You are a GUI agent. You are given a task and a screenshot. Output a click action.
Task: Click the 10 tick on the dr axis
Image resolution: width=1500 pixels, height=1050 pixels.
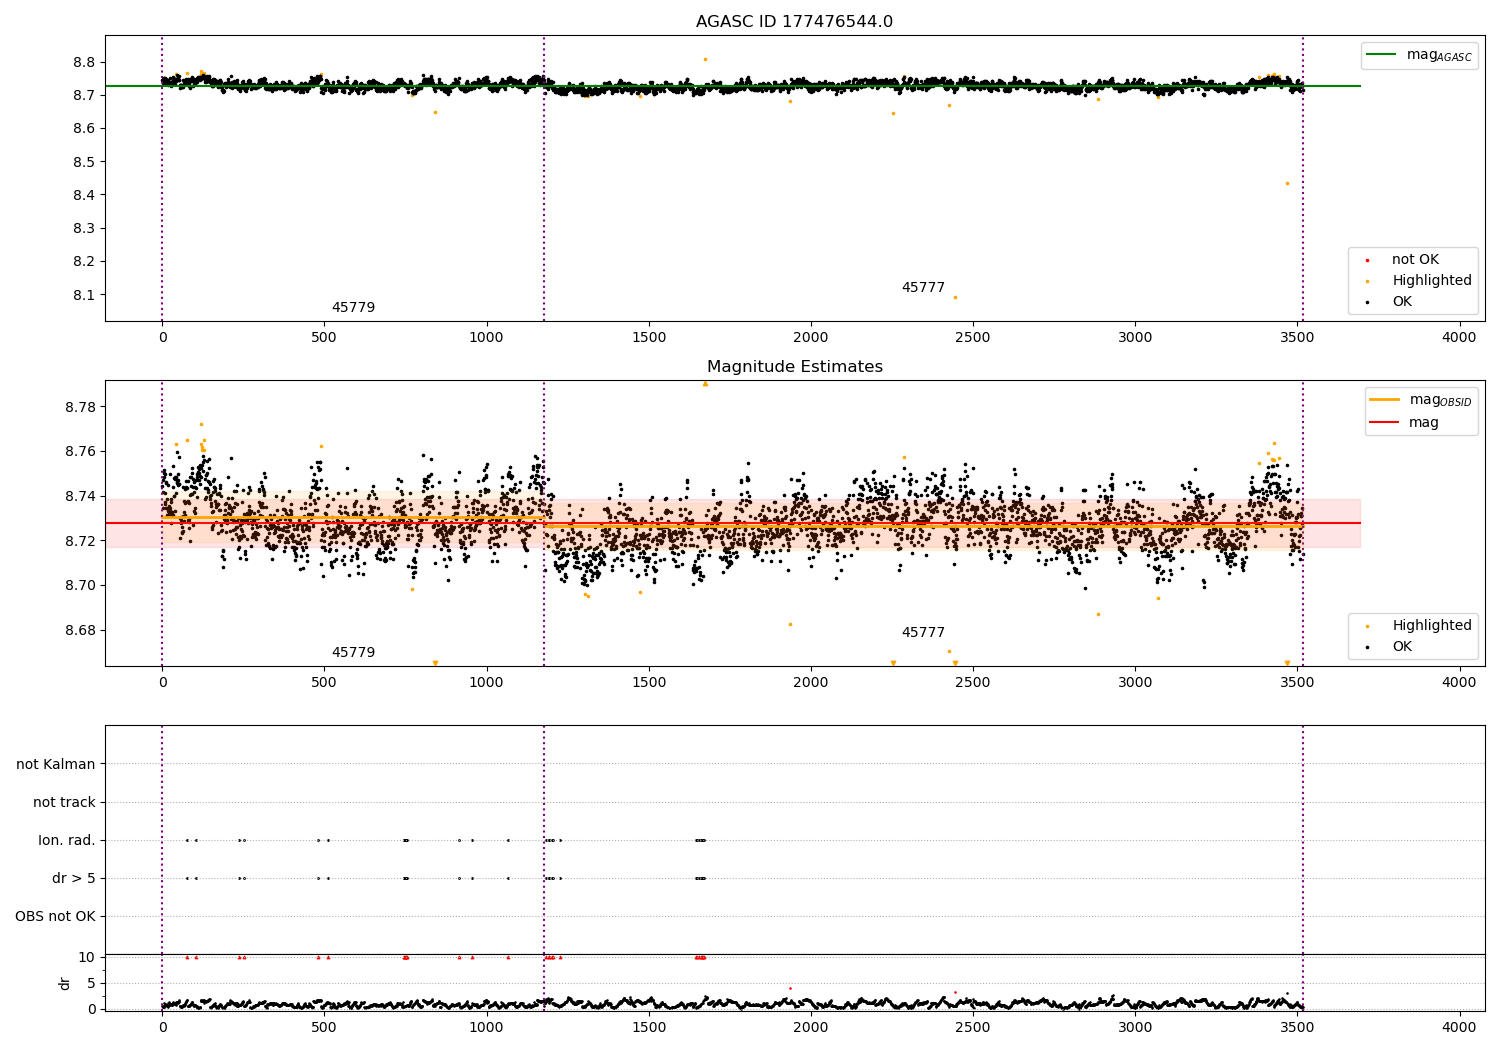pos(87,958)
